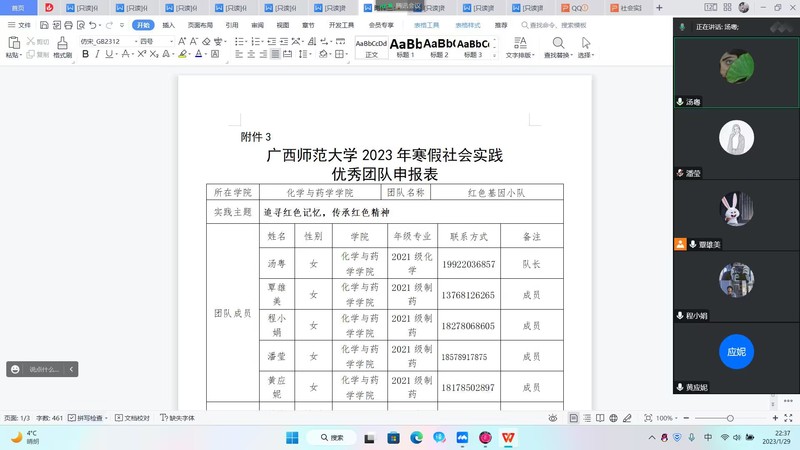
Task: Toggle center text alignment
Action: pos(251,54)
